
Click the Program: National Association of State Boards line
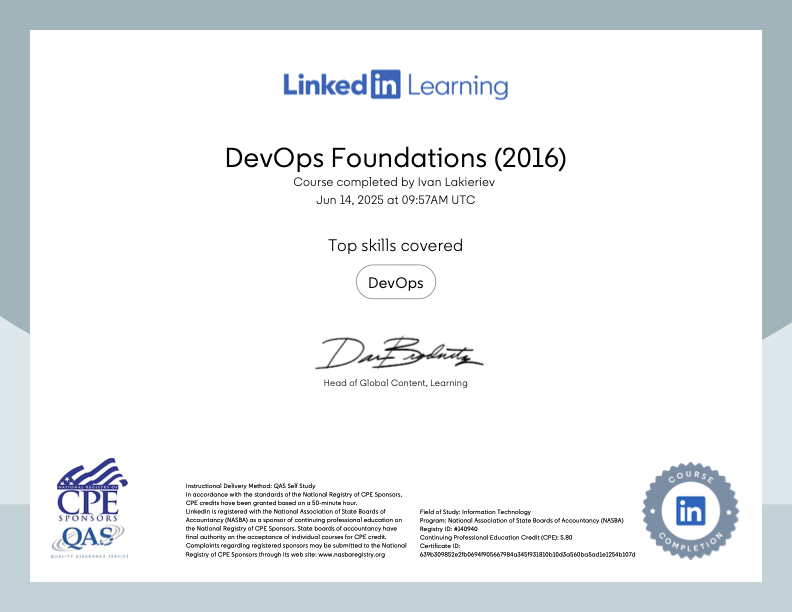tap(522, 520)
